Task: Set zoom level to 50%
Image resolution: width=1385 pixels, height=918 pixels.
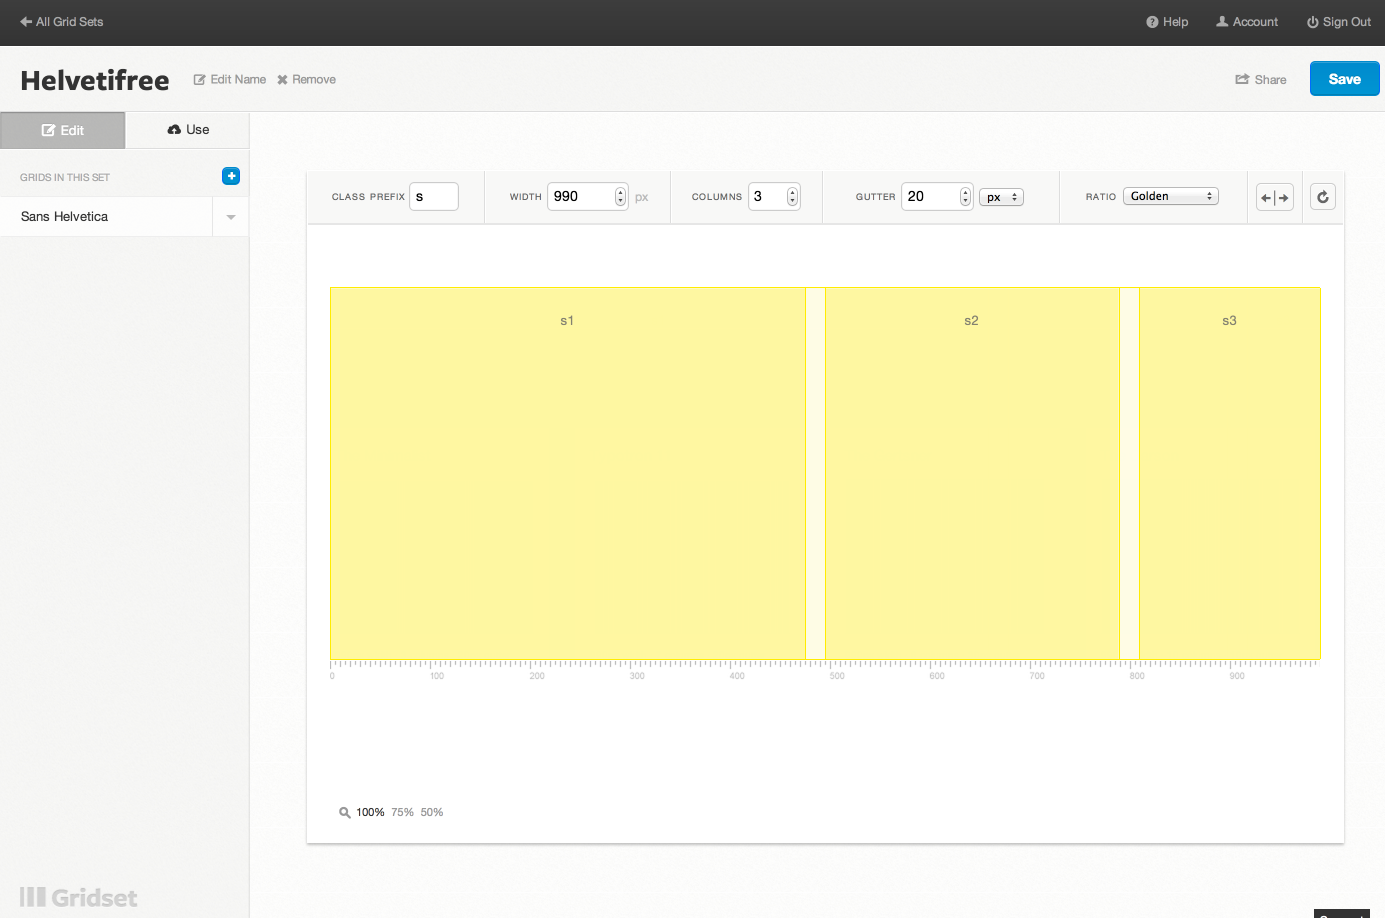Action: tap(432, 812)
